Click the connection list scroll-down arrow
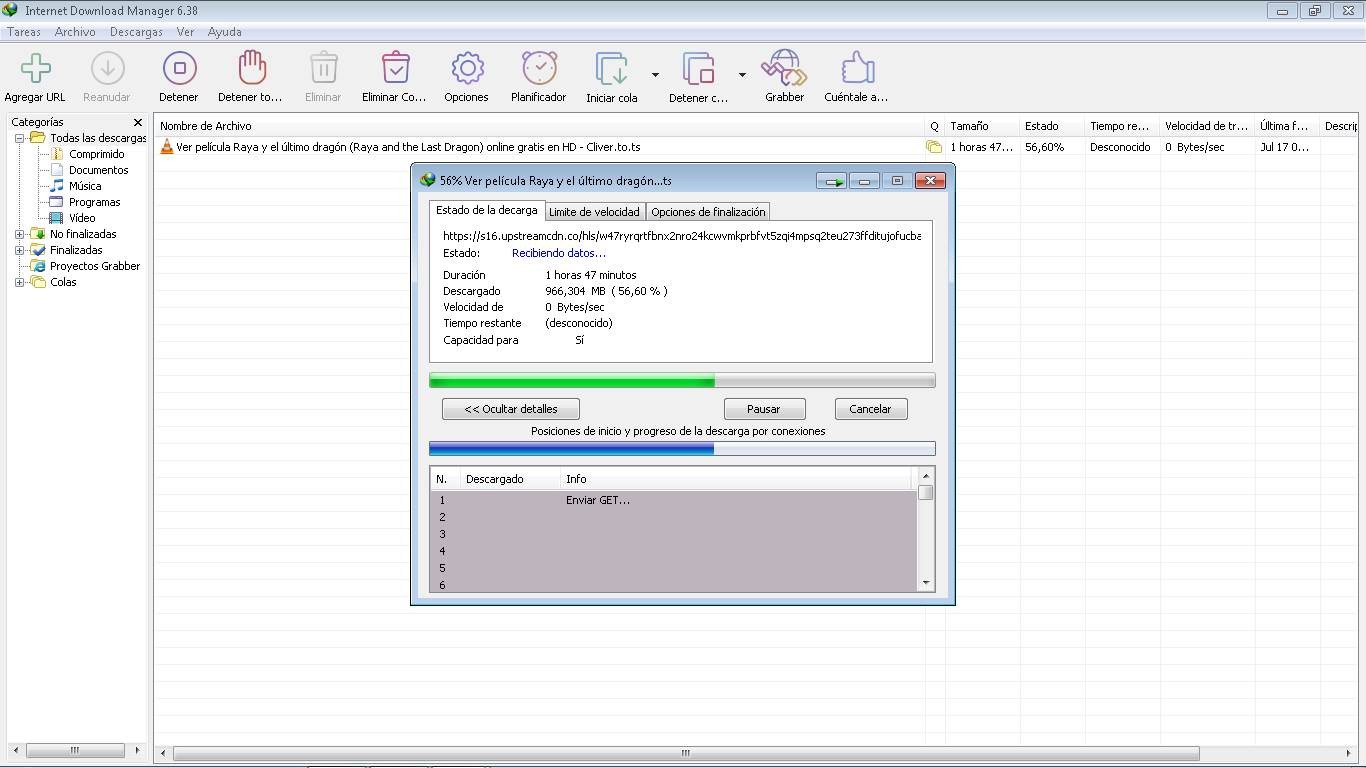1366x768 pixels. (926, 582)
